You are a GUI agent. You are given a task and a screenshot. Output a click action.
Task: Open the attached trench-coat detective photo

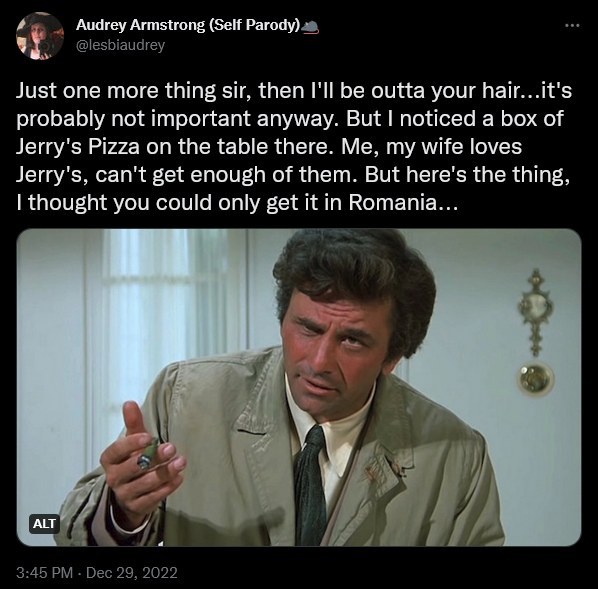pyautogui.click(x=299, y=387)
